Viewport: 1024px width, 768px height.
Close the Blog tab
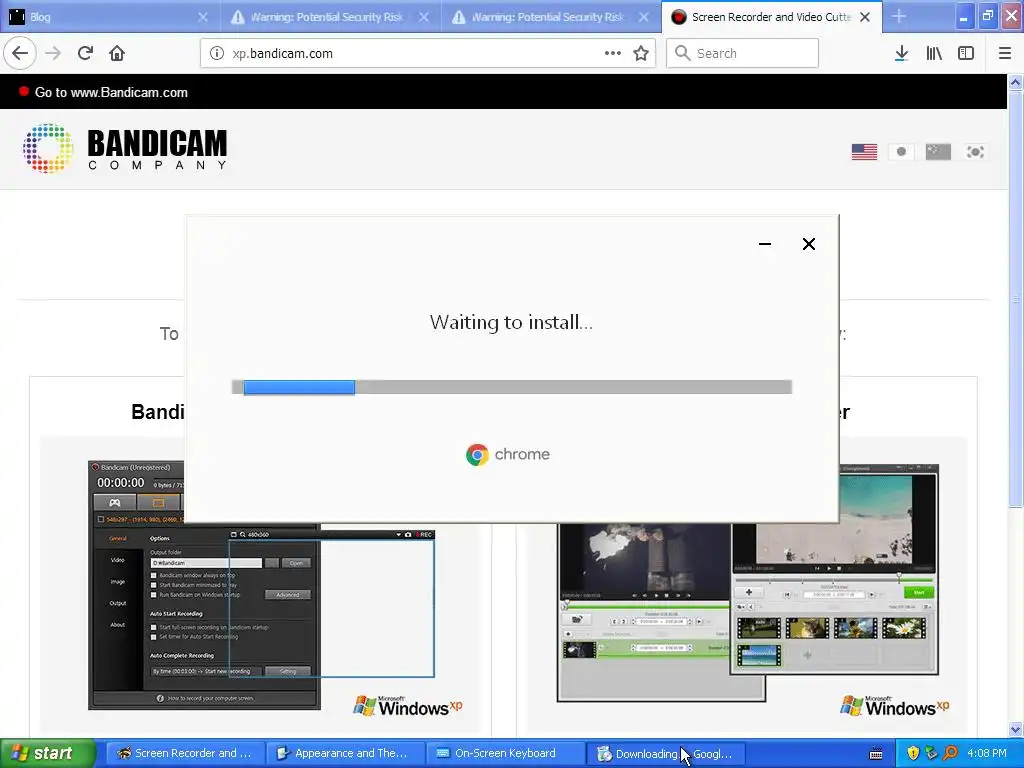point(203,17)
